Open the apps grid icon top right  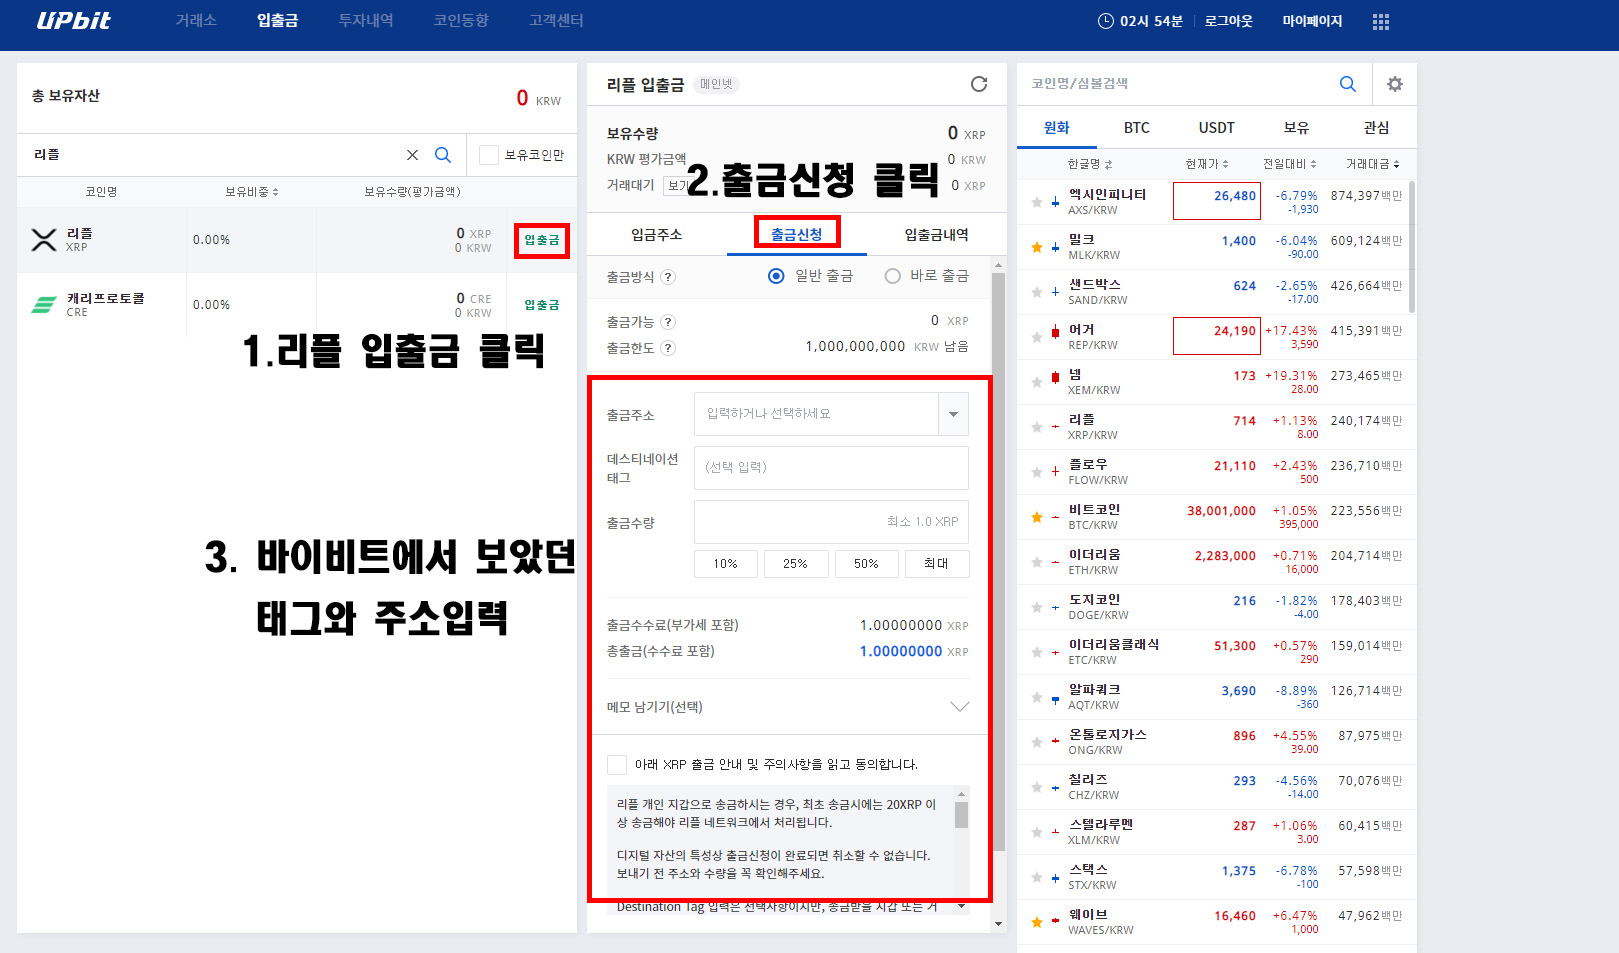click(x=1380, y=21)
